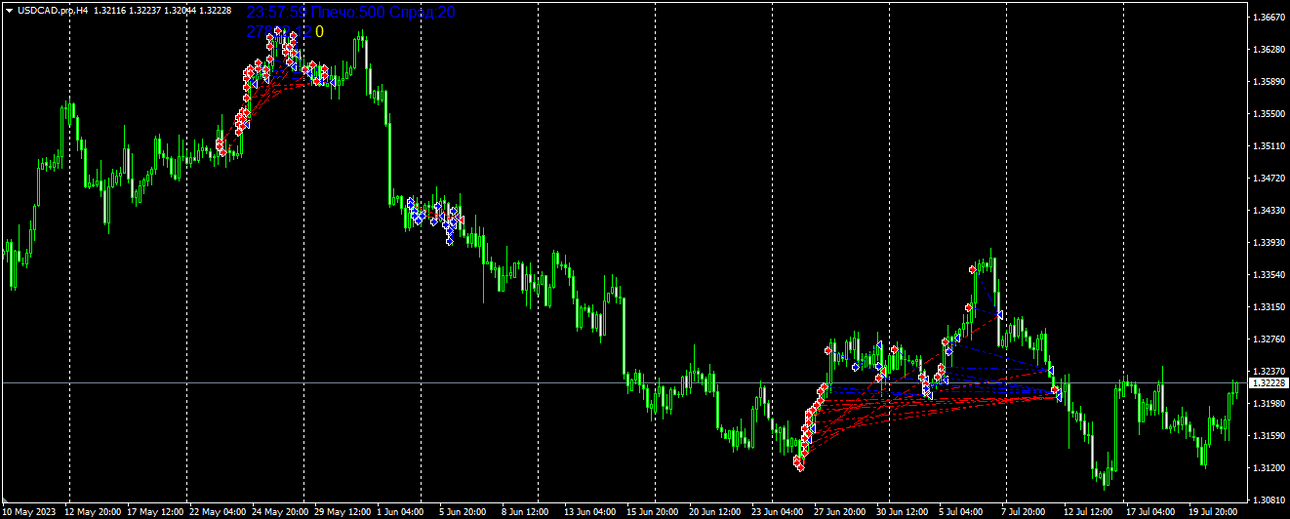Click the 10 May 2023 date label
This screenshot has width=1290, height=519.
(x=28, y=511)
